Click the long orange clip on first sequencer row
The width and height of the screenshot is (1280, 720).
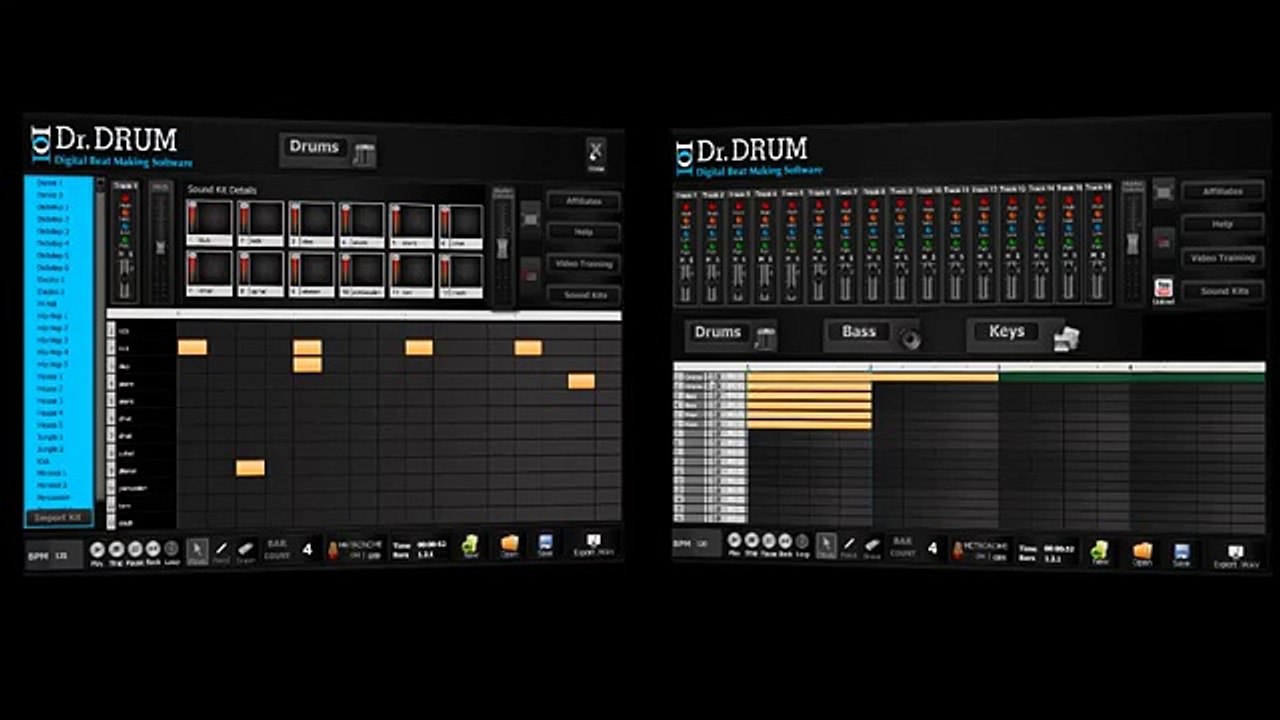[873, 377]
